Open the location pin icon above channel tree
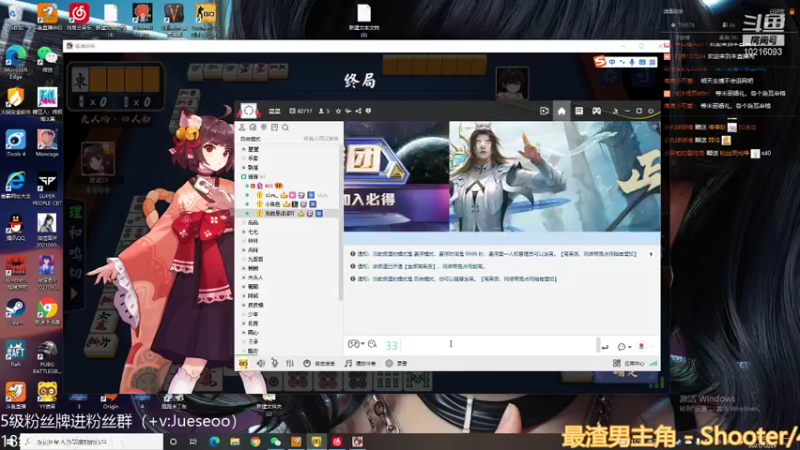The width and height of the screenshot is (800, 450). click(x=264, y=127)
